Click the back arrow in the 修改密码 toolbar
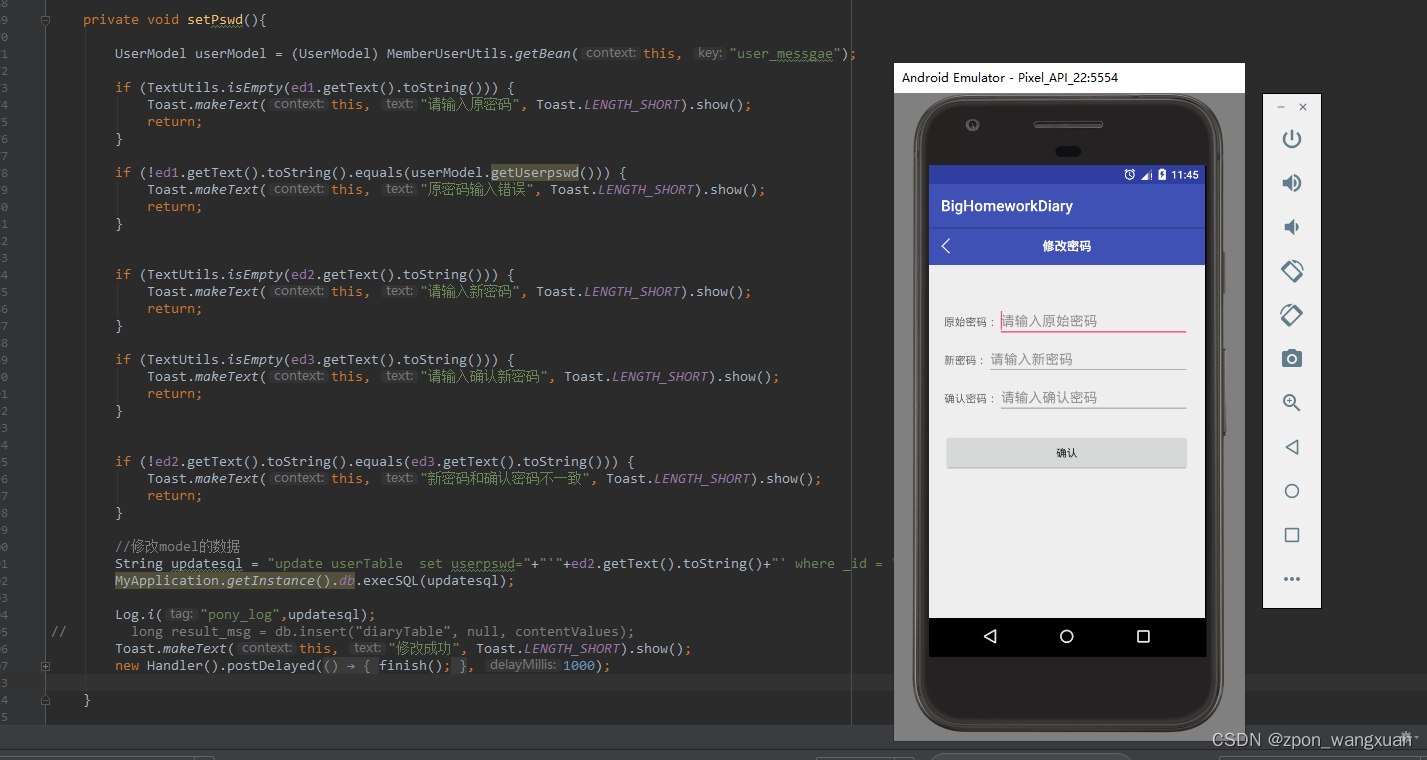Viewport: 1427px width, 760px height. [945, 245]
